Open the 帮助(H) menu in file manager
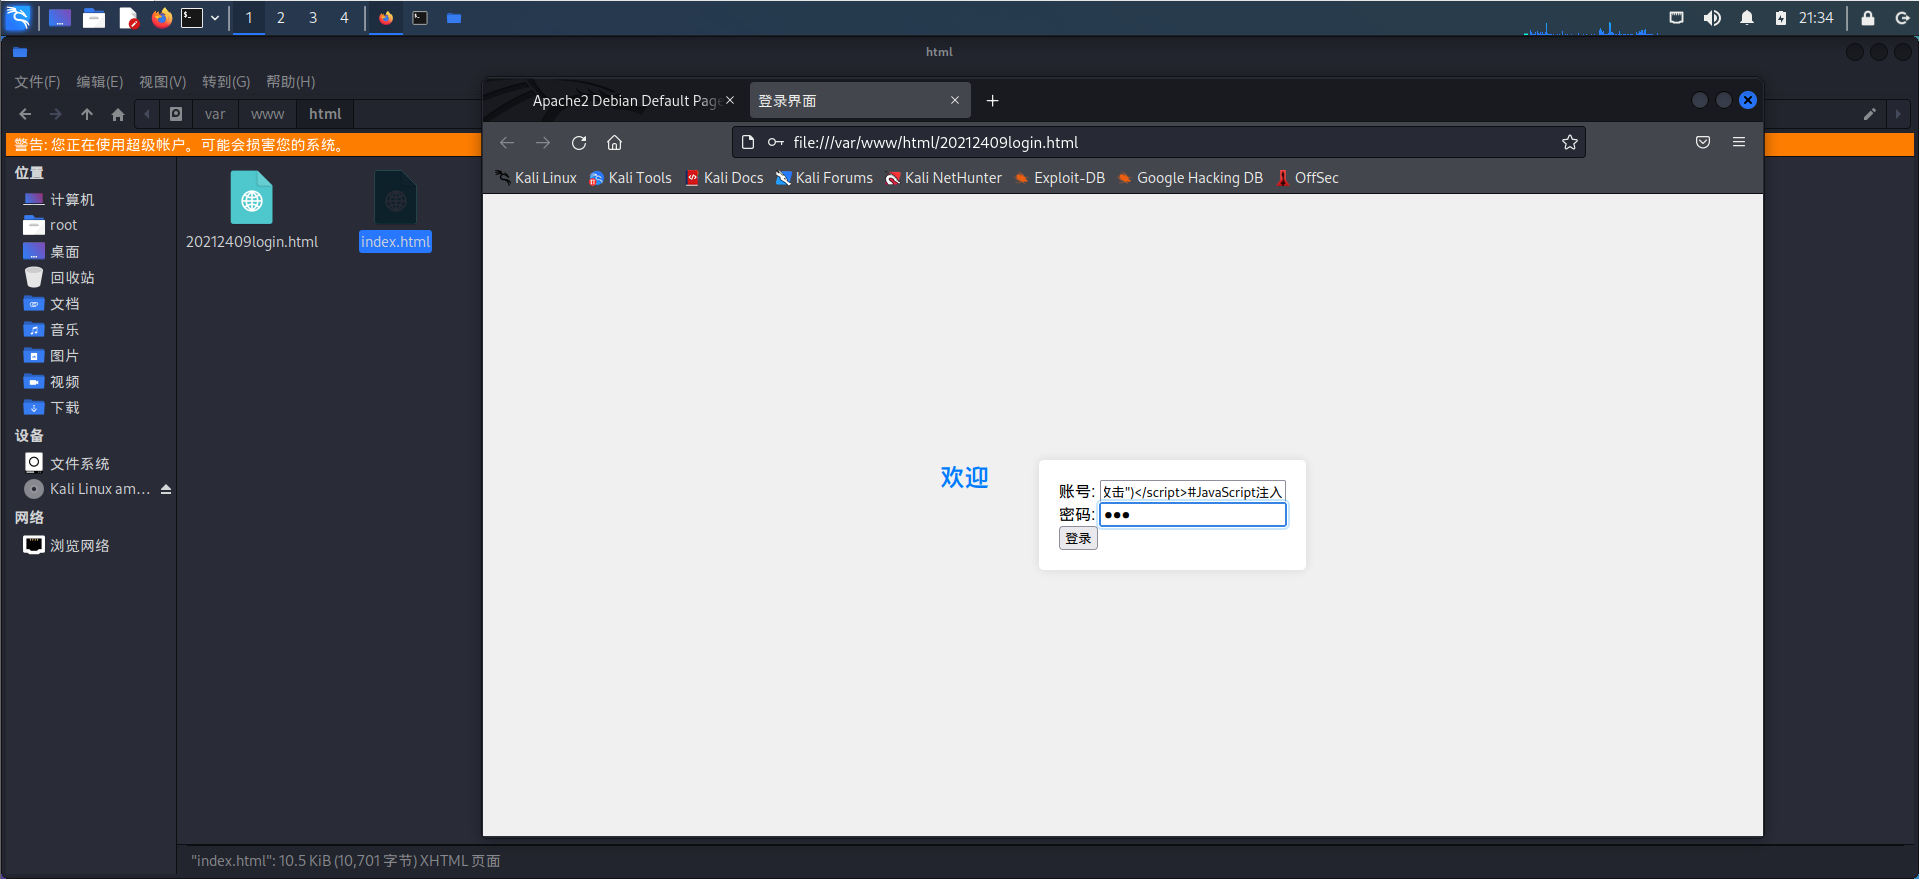1919x879 pixels. (291, 82)
